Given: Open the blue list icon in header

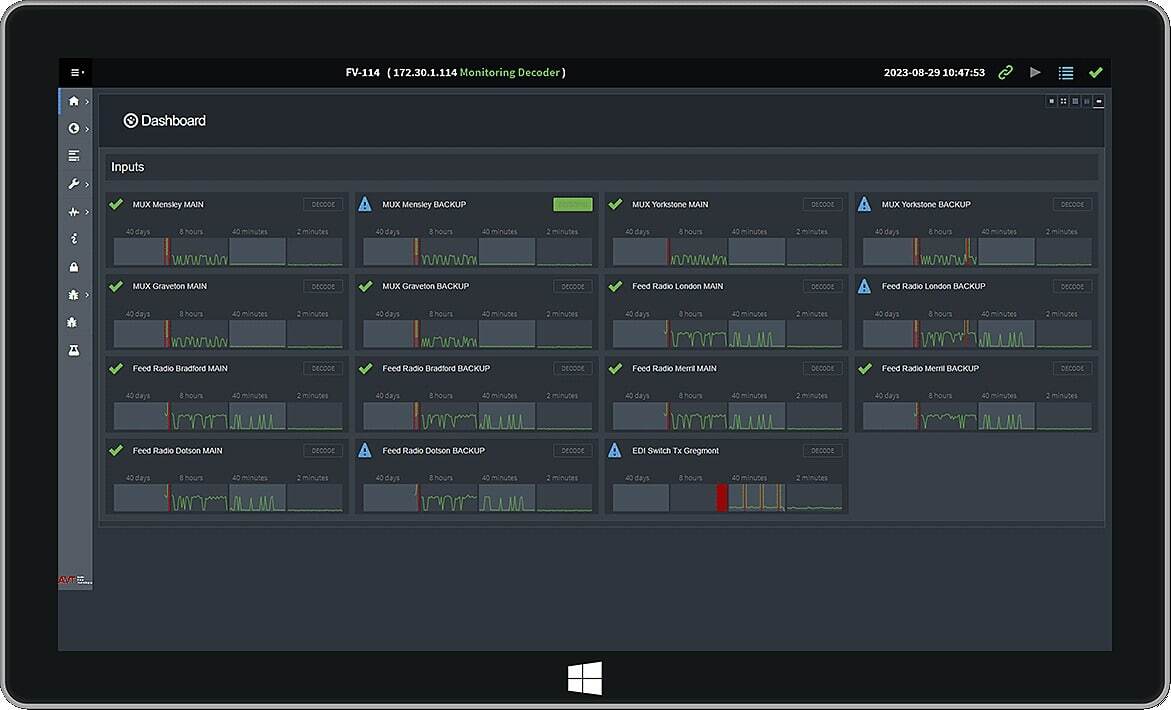Looking at the screenshot, I should pos(1066,72).
